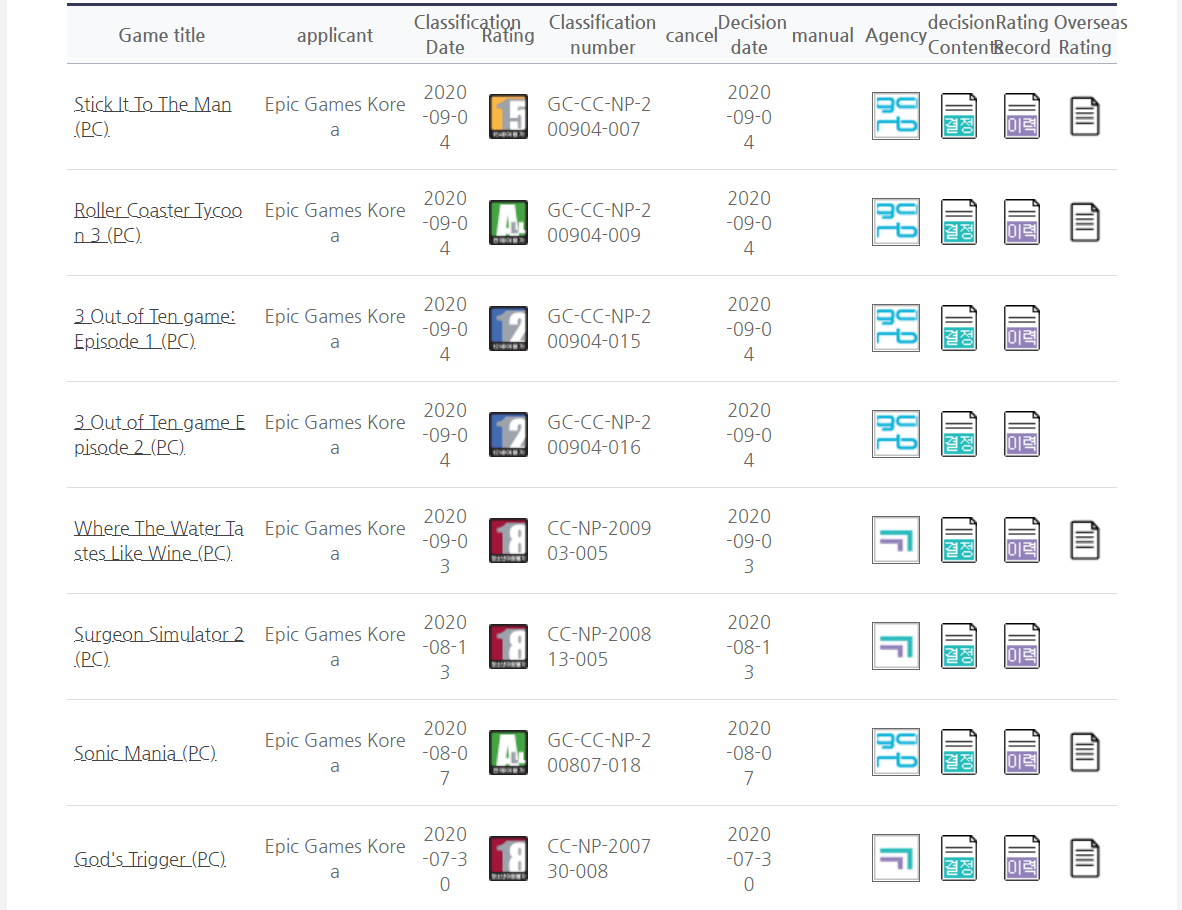
Task: Open decision content icon for Sonic Mania
Action: pyautogui.click(x=959, y=752)
